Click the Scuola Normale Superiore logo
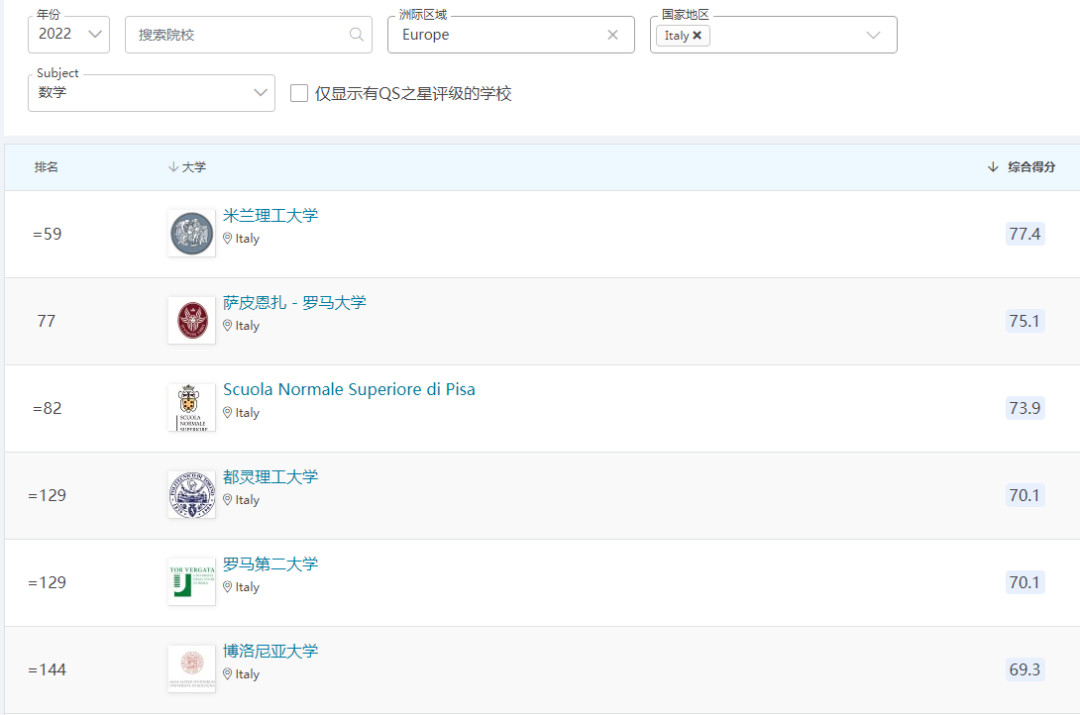 pyautogui.click(x=191, y=408)
